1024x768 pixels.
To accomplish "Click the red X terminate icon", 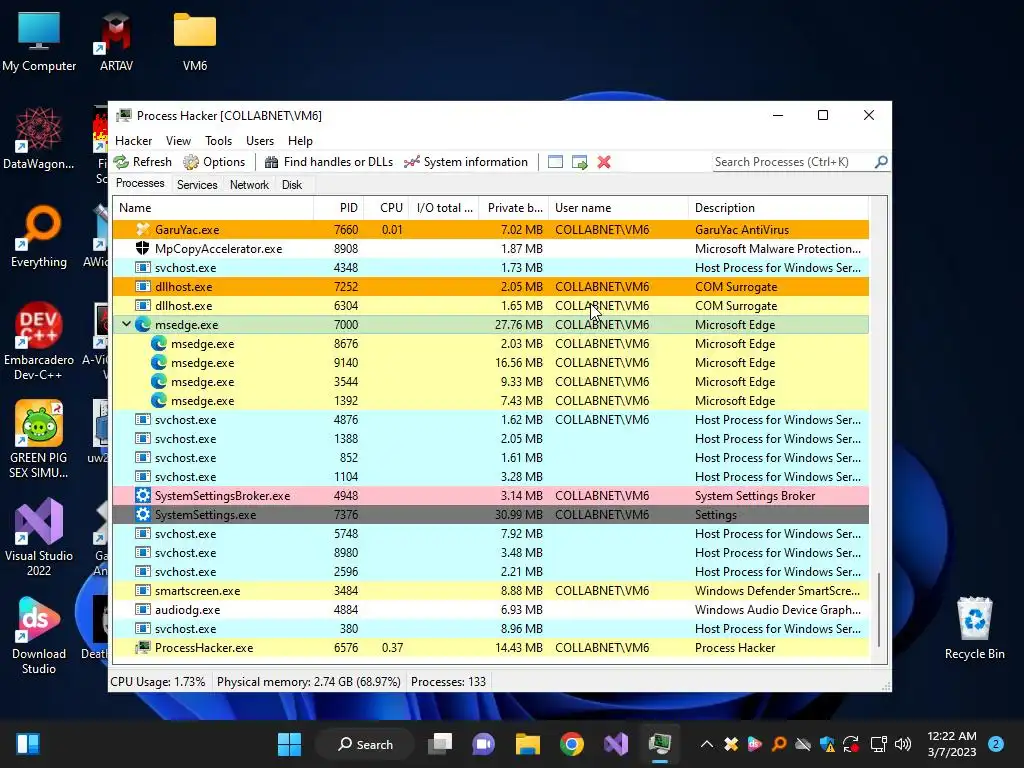I will pyautogui.click(x=604, y=162).
